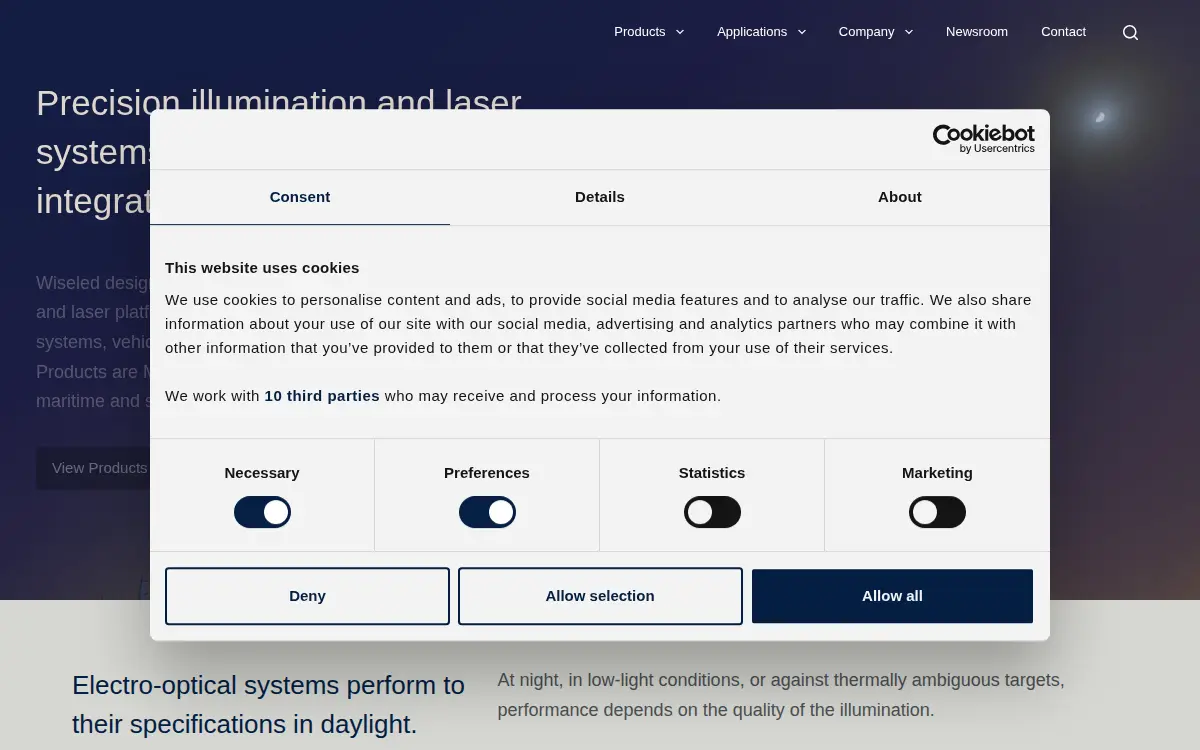Viewport: 1200px width, 750px height.
Task: Expand the Company menu chevron
Action: point(909,32)
